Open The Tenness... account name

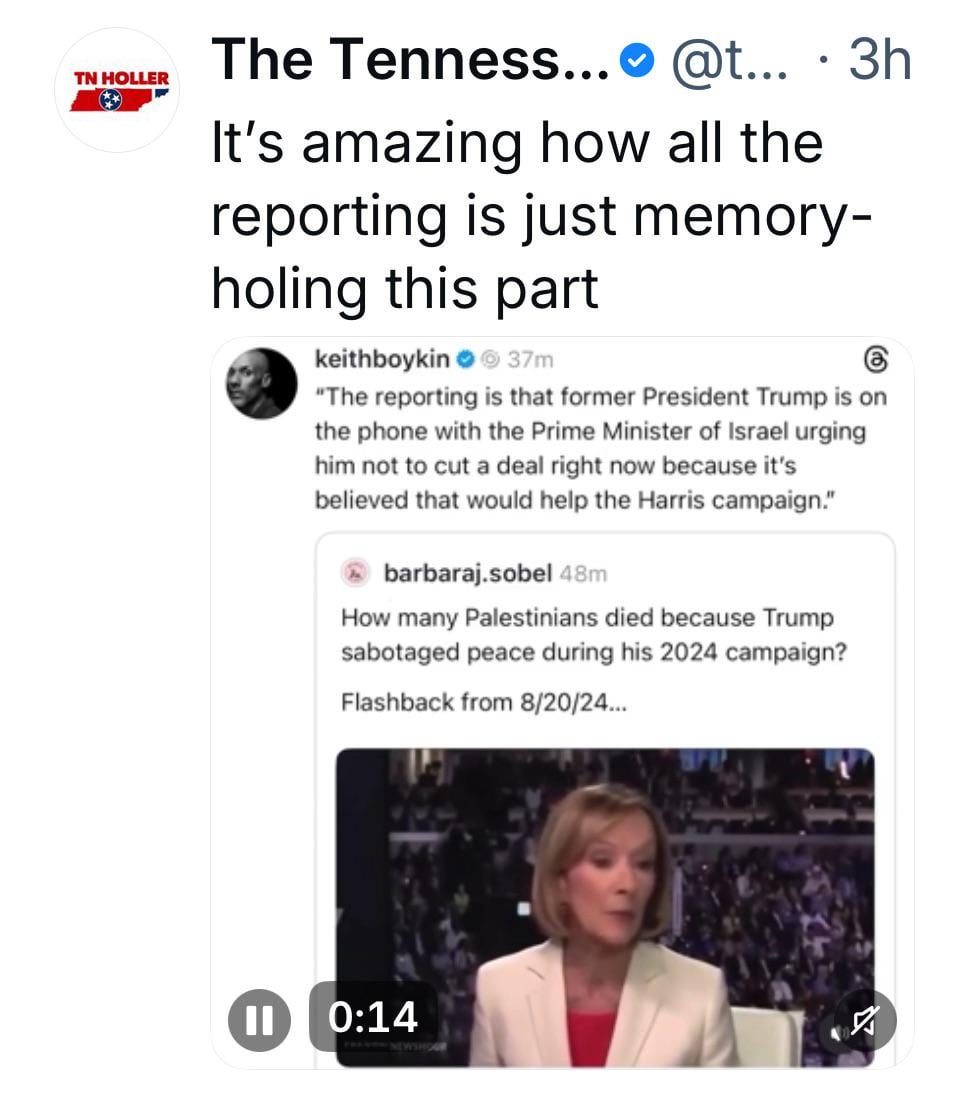click(x=411, y=62)
